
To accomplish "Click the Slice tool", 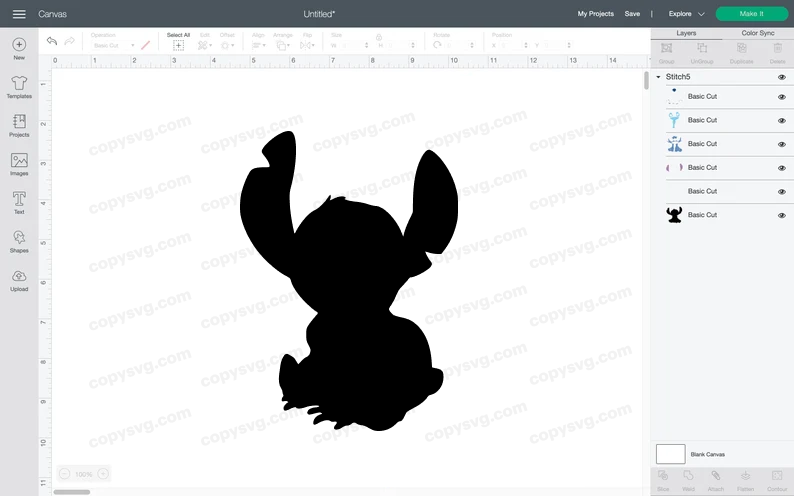I will [x=663, y=481].
